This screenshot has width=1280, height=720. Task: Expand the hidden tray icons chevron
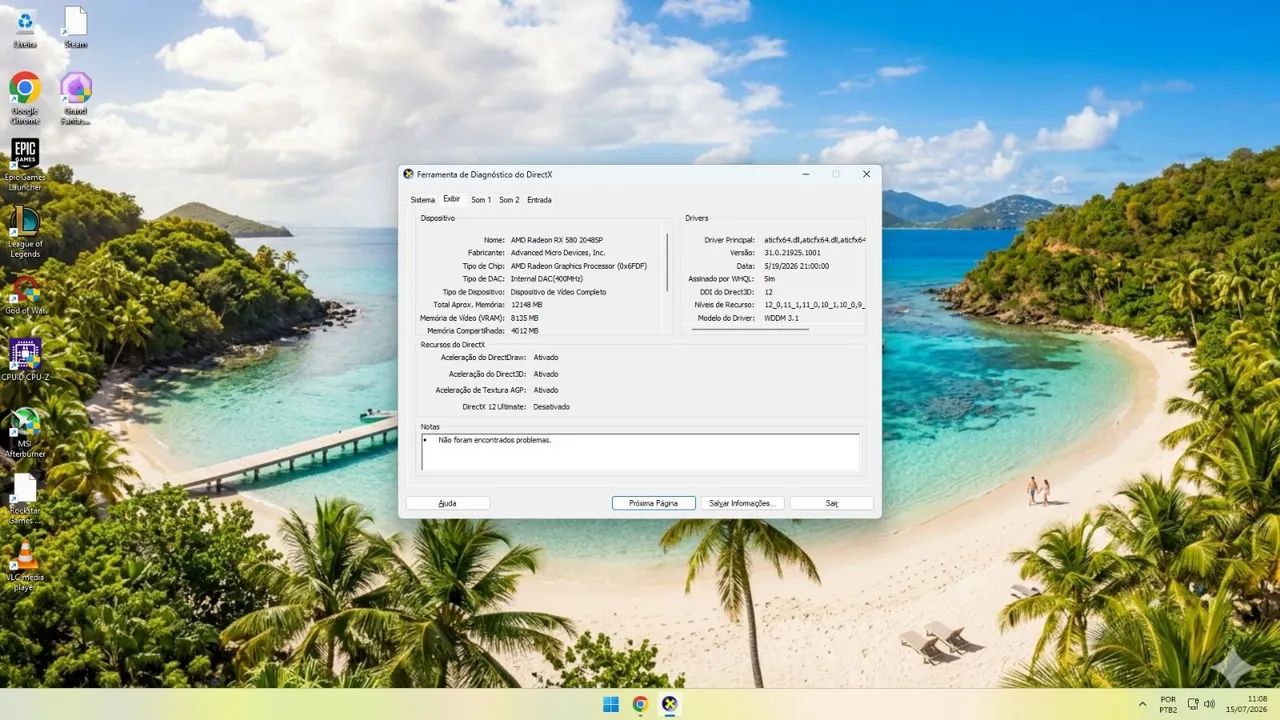click(x=1142, y=704)
